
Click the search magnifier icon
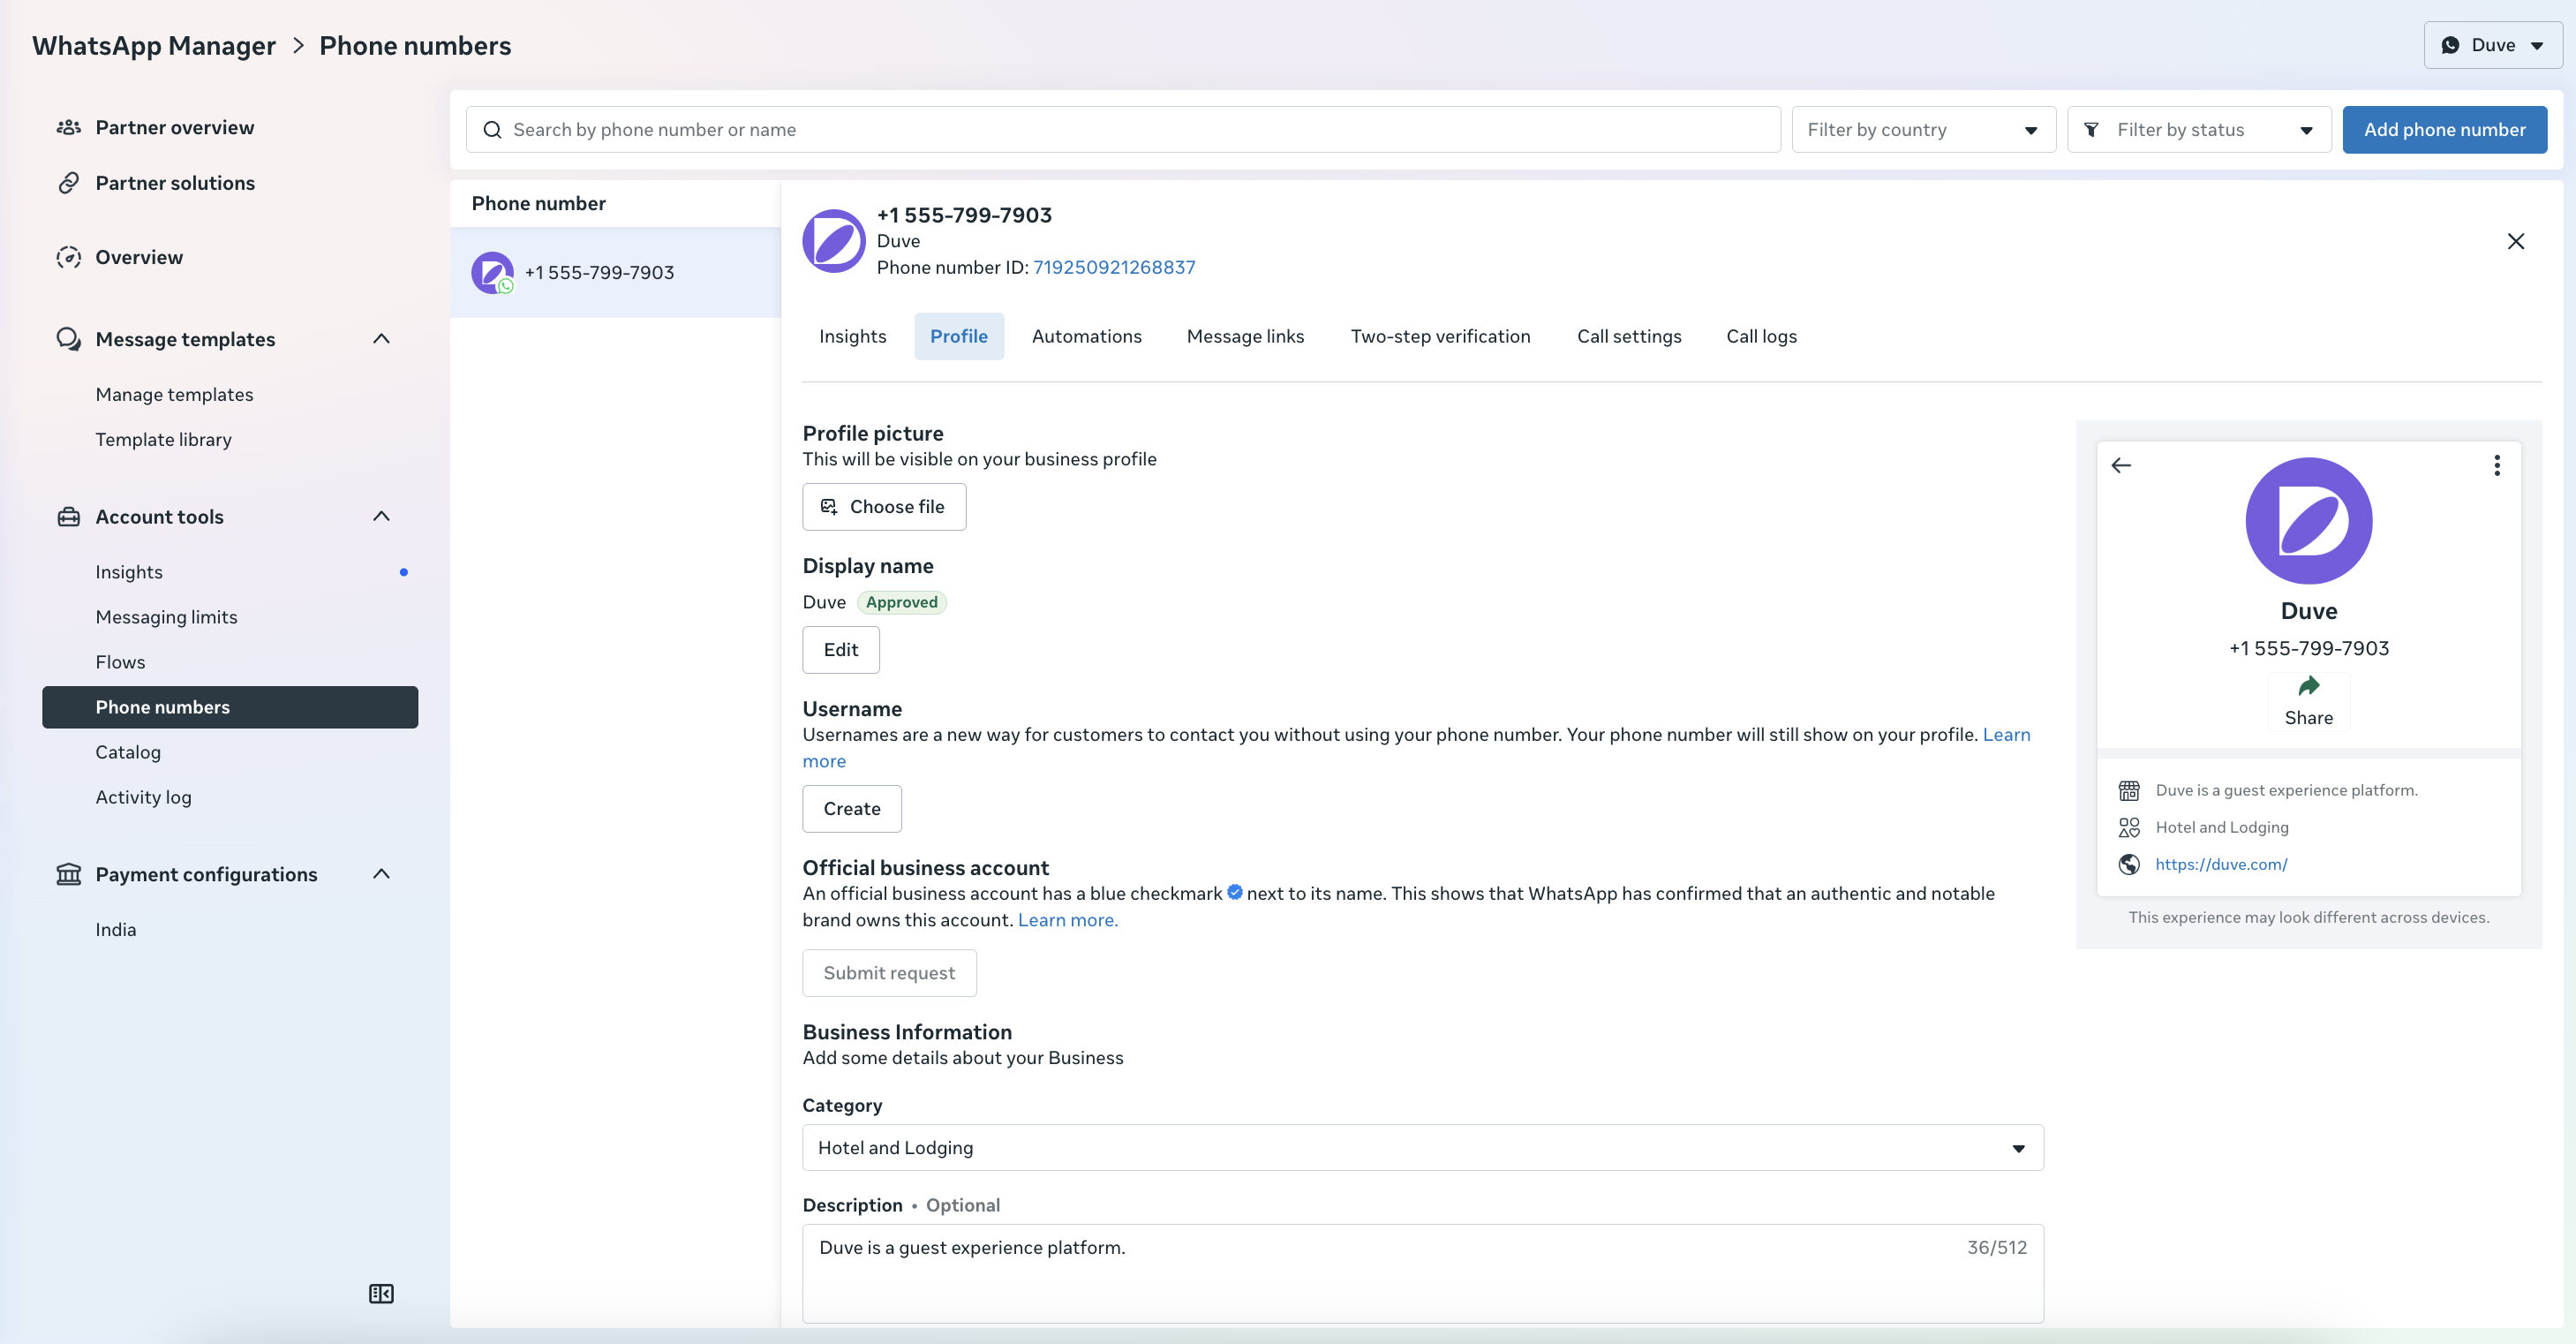492,130
